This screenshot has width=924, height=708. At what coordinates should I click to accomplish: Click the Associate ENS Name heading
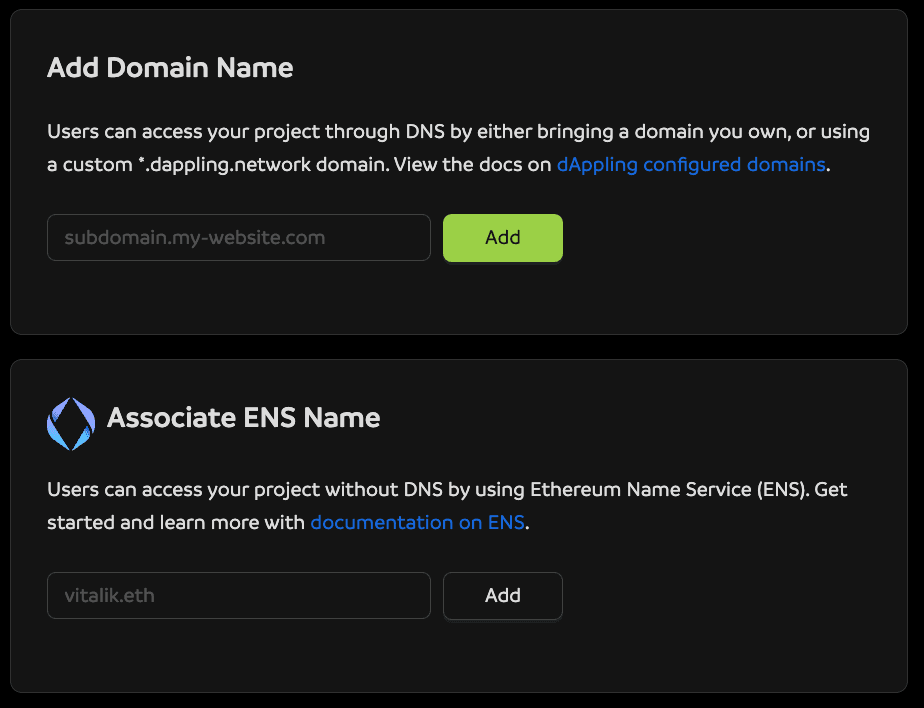click(243, 418)
